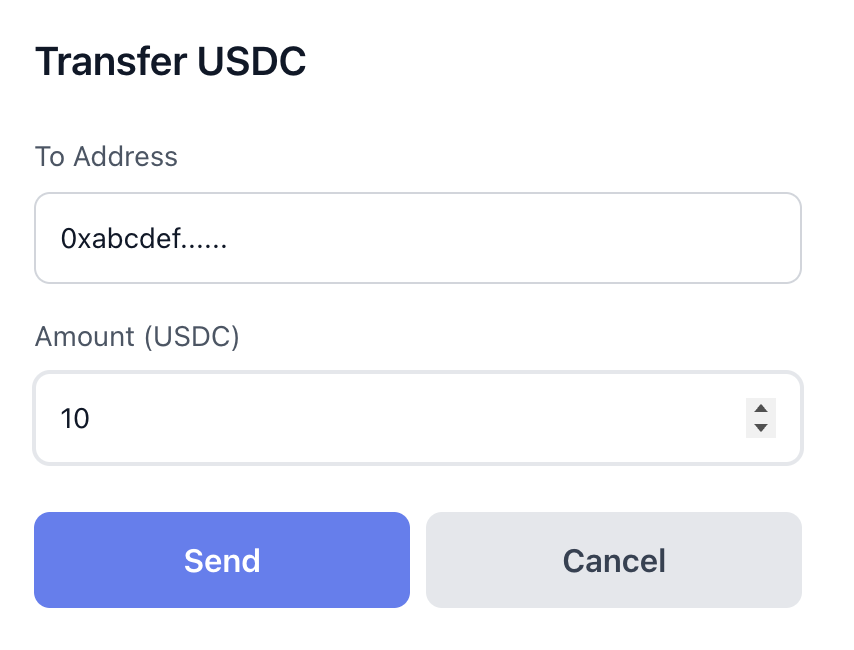Click the amount stepper down arrow
Image resolution: width=854 pixels, height=650 pixels.
(x=761, y=426)
